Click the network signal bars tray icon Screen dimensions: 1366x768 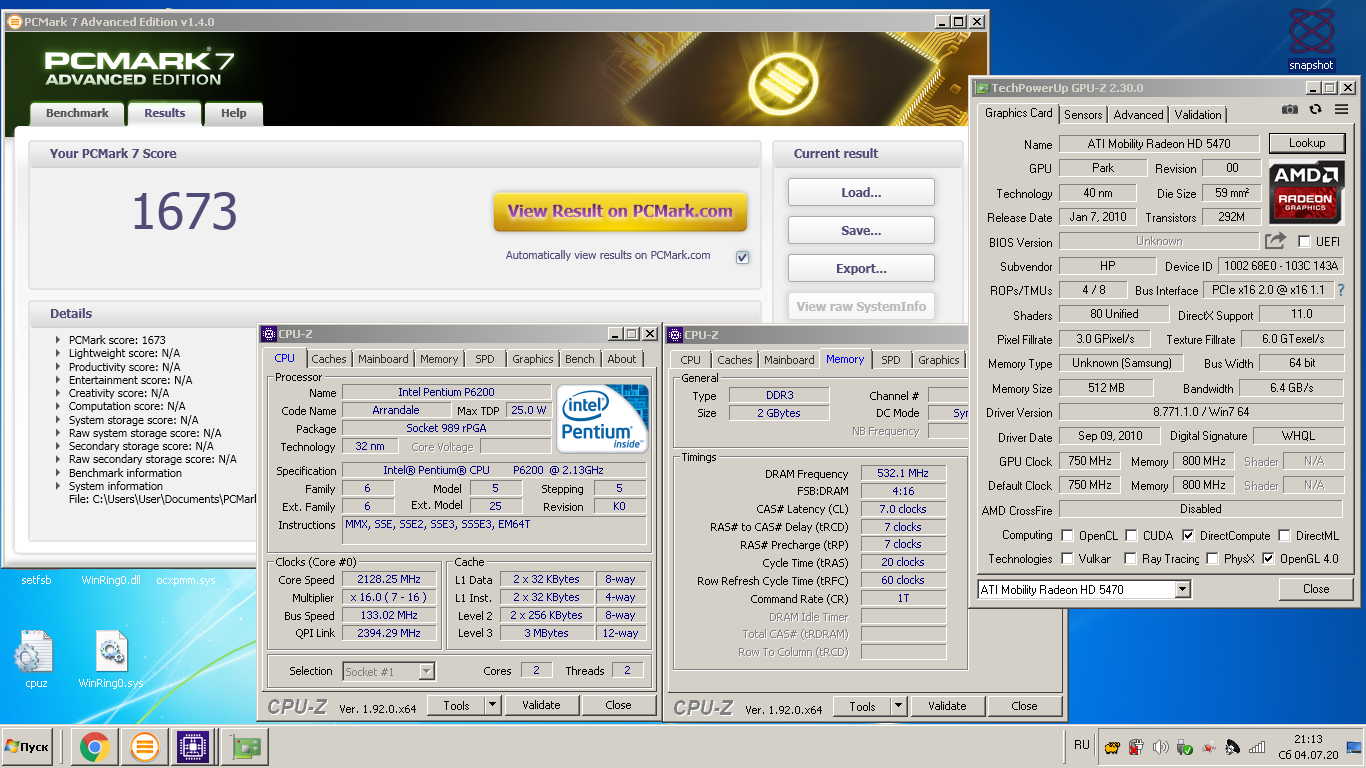(x=1258, y=747)
